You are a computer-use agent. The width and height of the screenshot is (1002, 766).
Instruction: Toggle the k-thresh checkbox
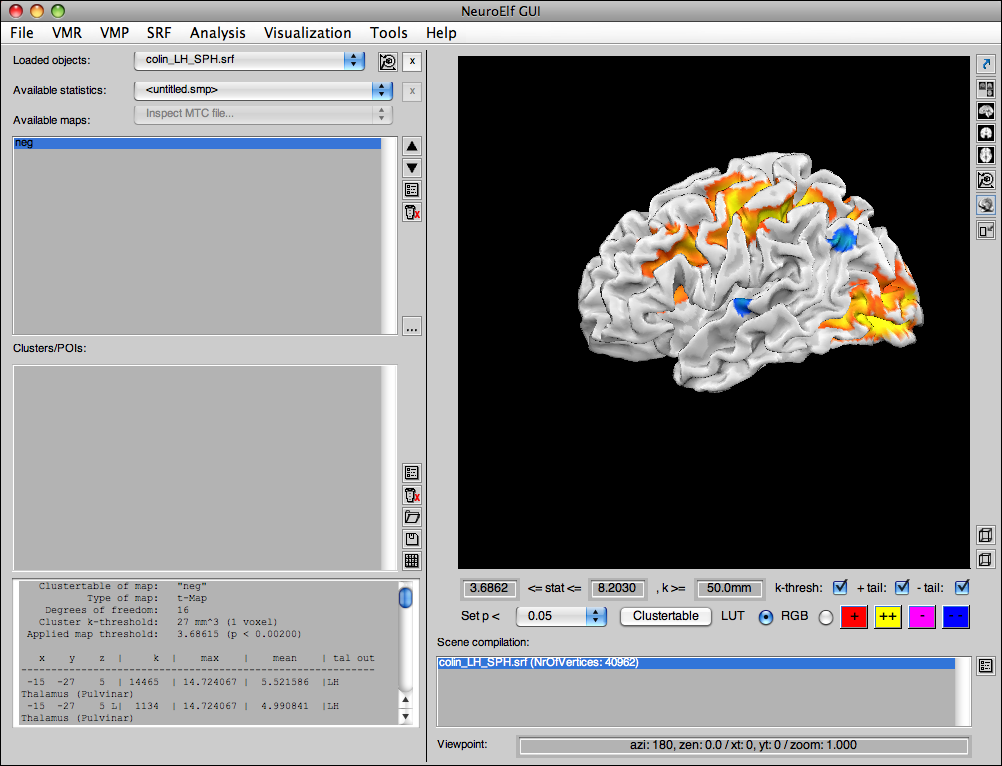pos(840,587)
